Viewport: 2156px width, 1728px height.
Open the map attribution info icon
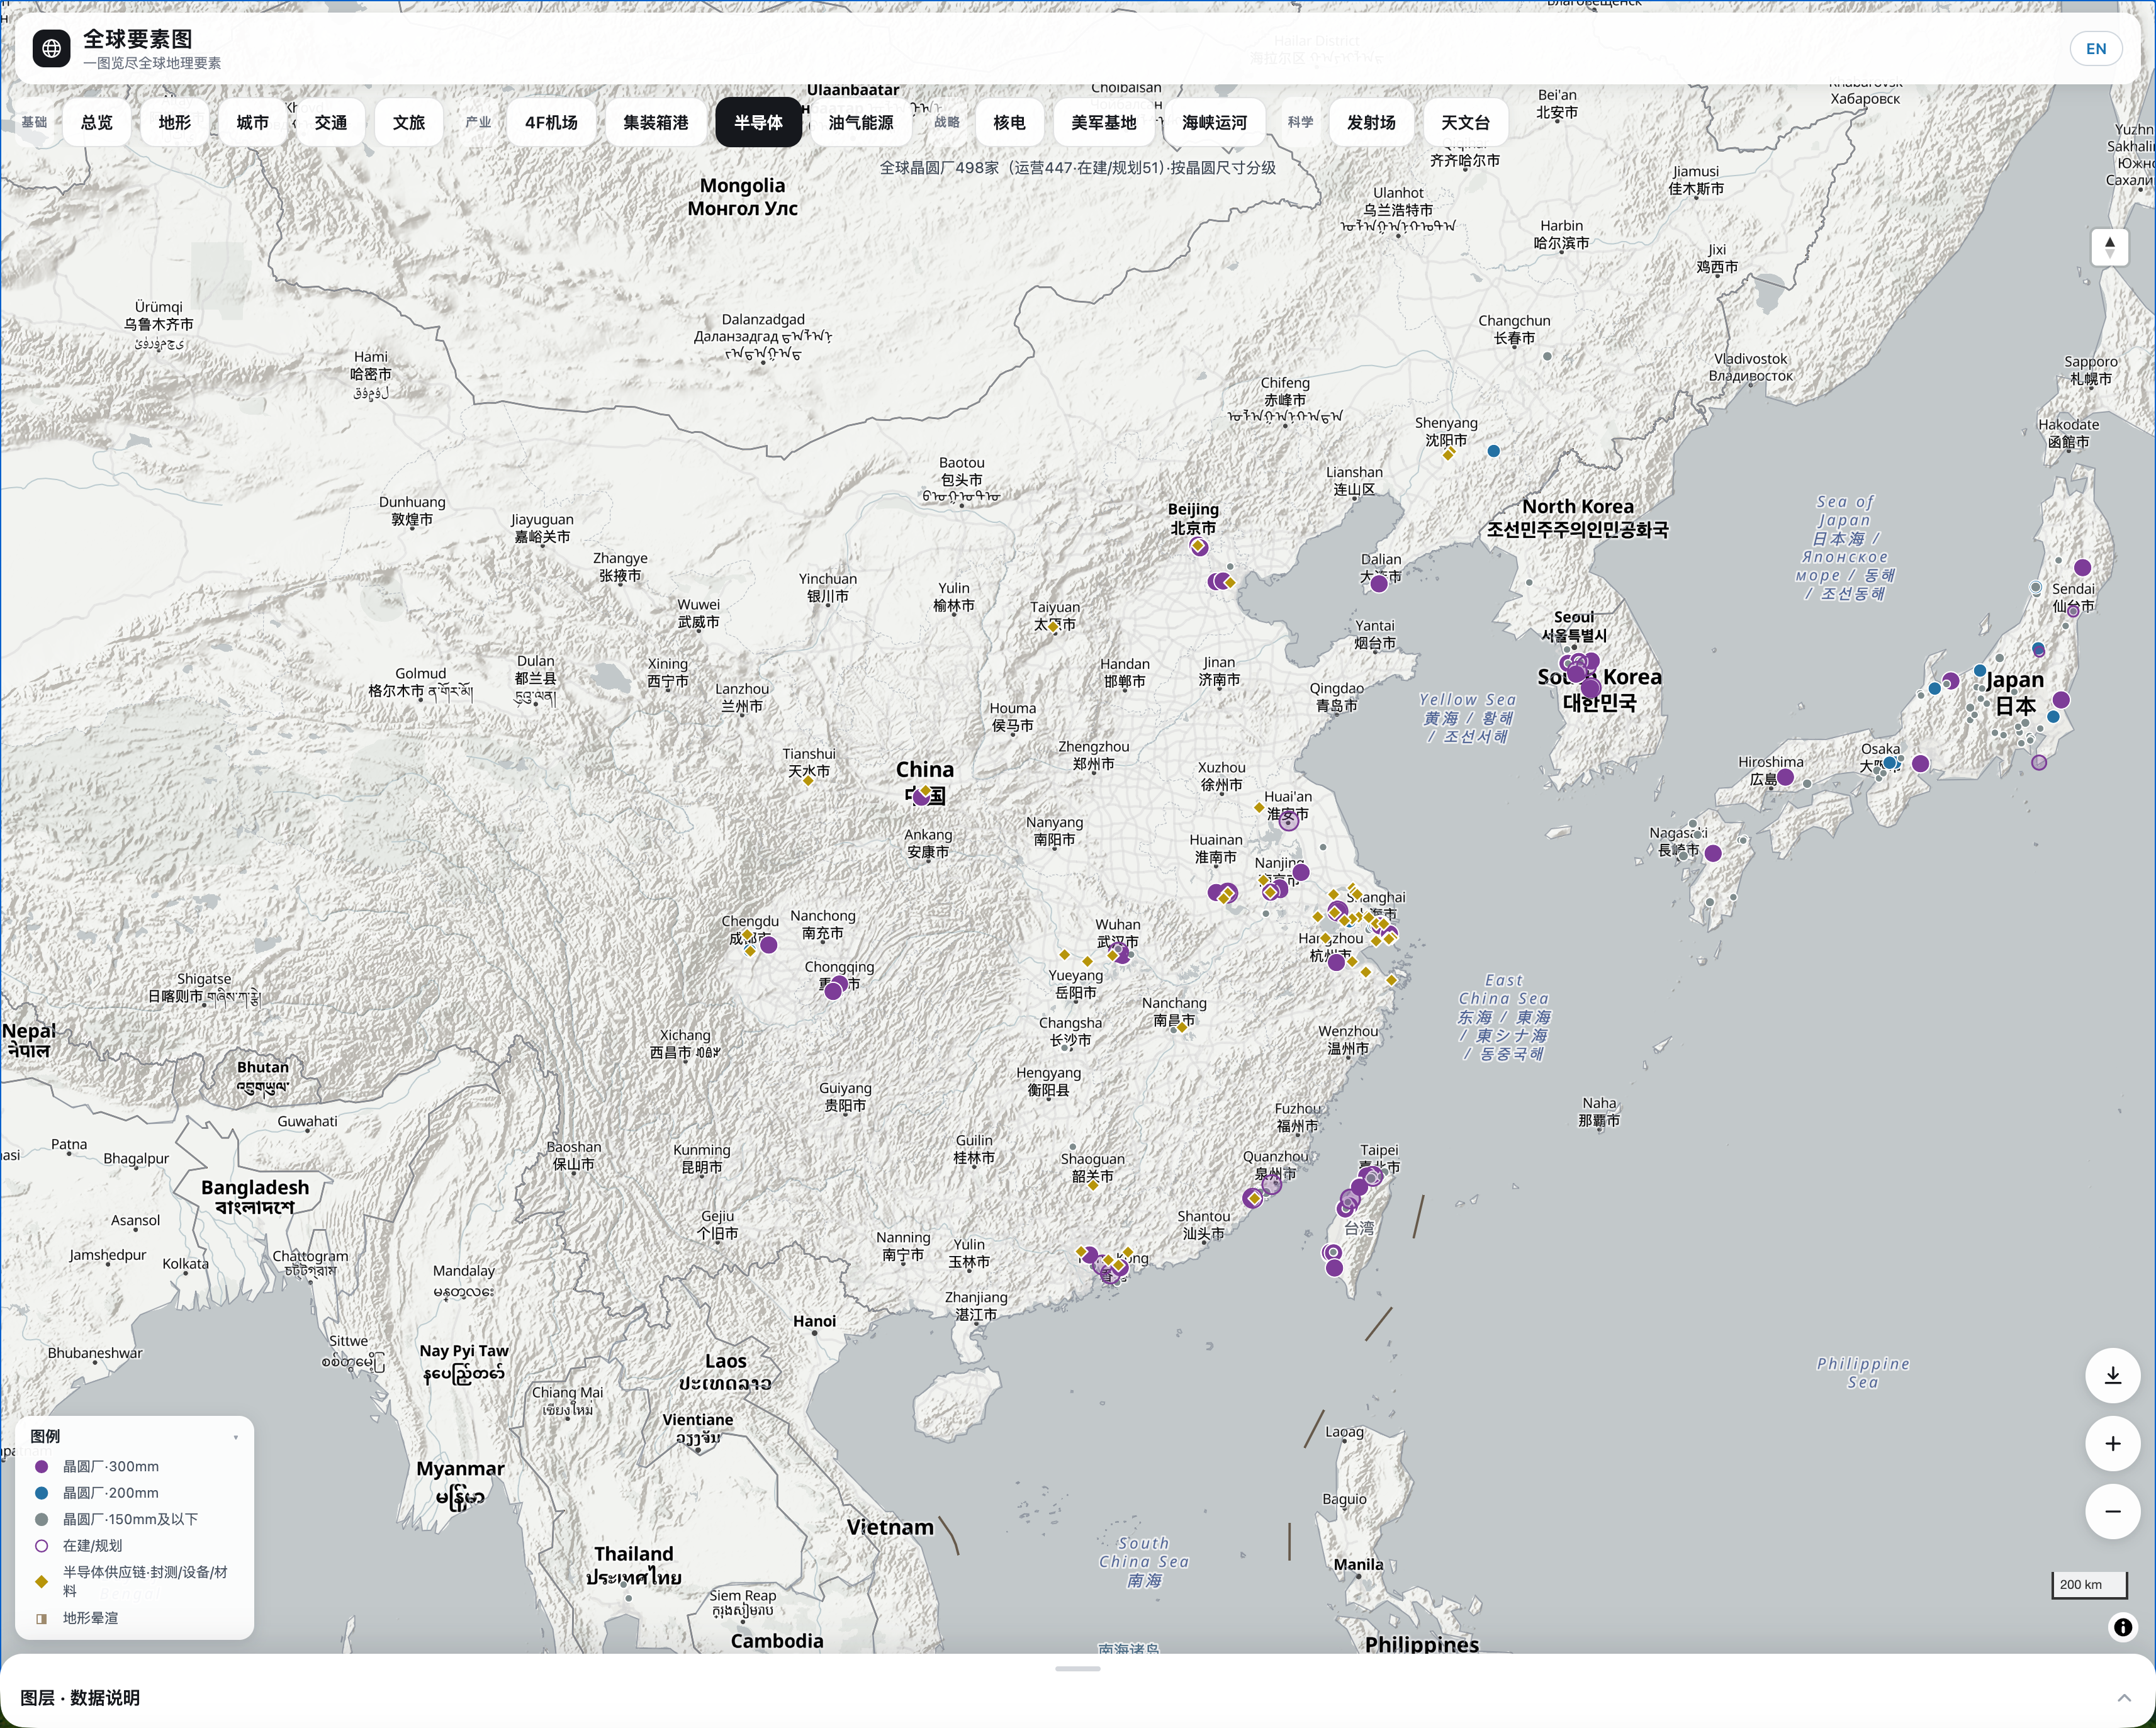2122,1627
